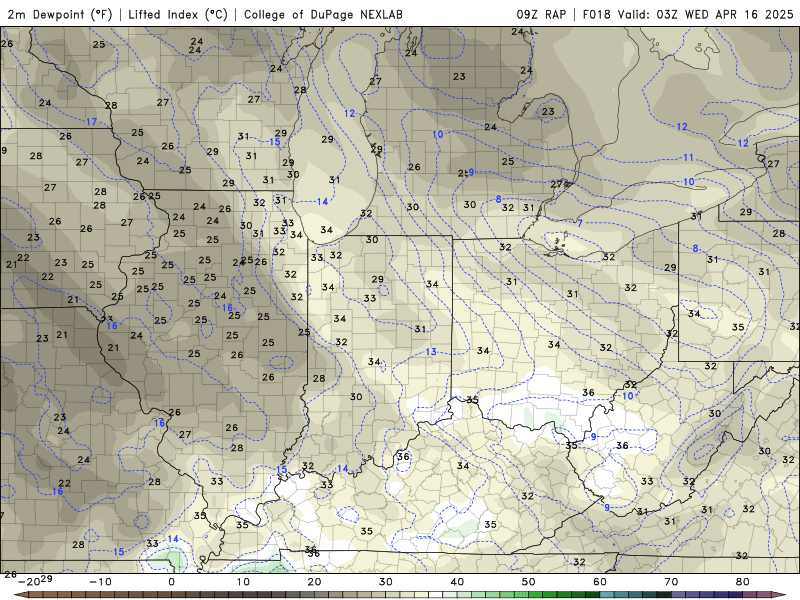Click the '60' tick on the color scale

[600, 582]
